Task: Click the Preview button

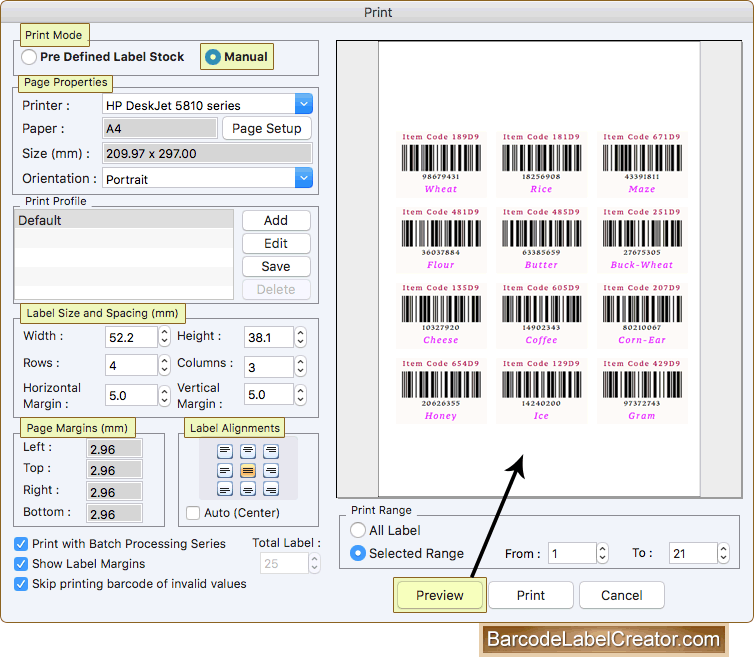Action: point(440,595)
